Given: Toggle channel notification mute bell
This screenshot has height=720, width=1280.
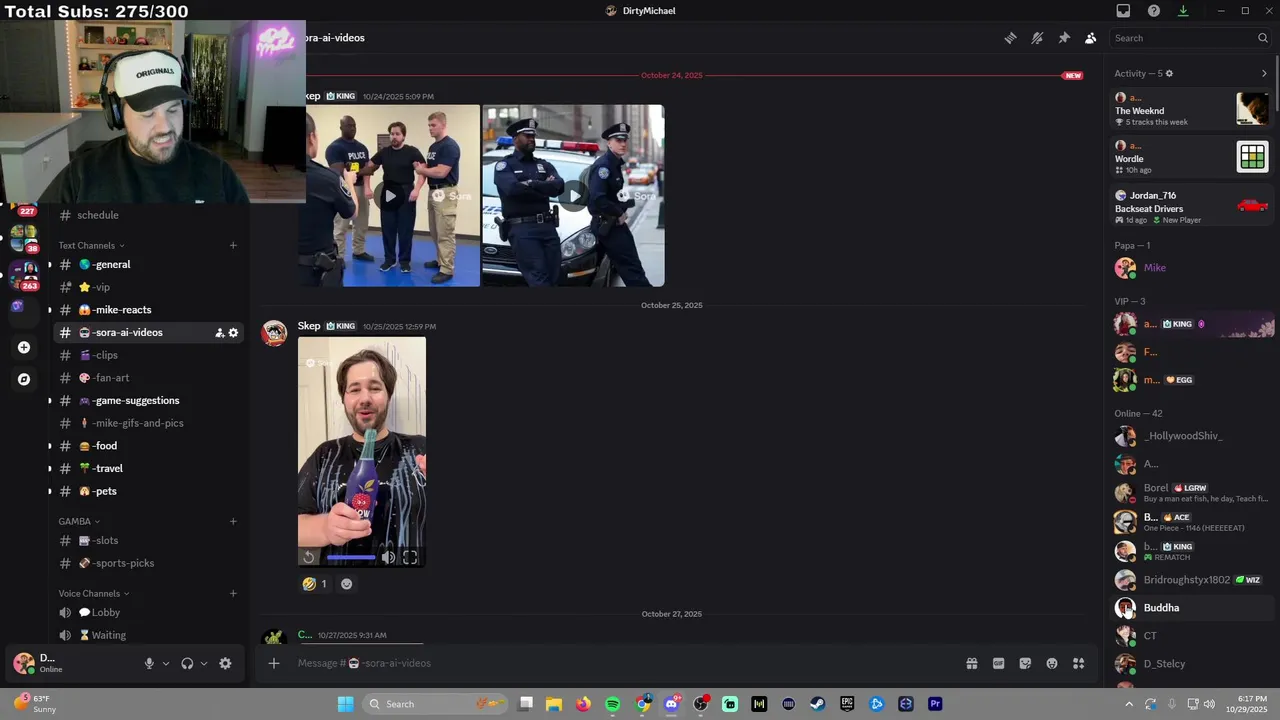Looking at the screenshot, I should click(x=1037, y=38).
